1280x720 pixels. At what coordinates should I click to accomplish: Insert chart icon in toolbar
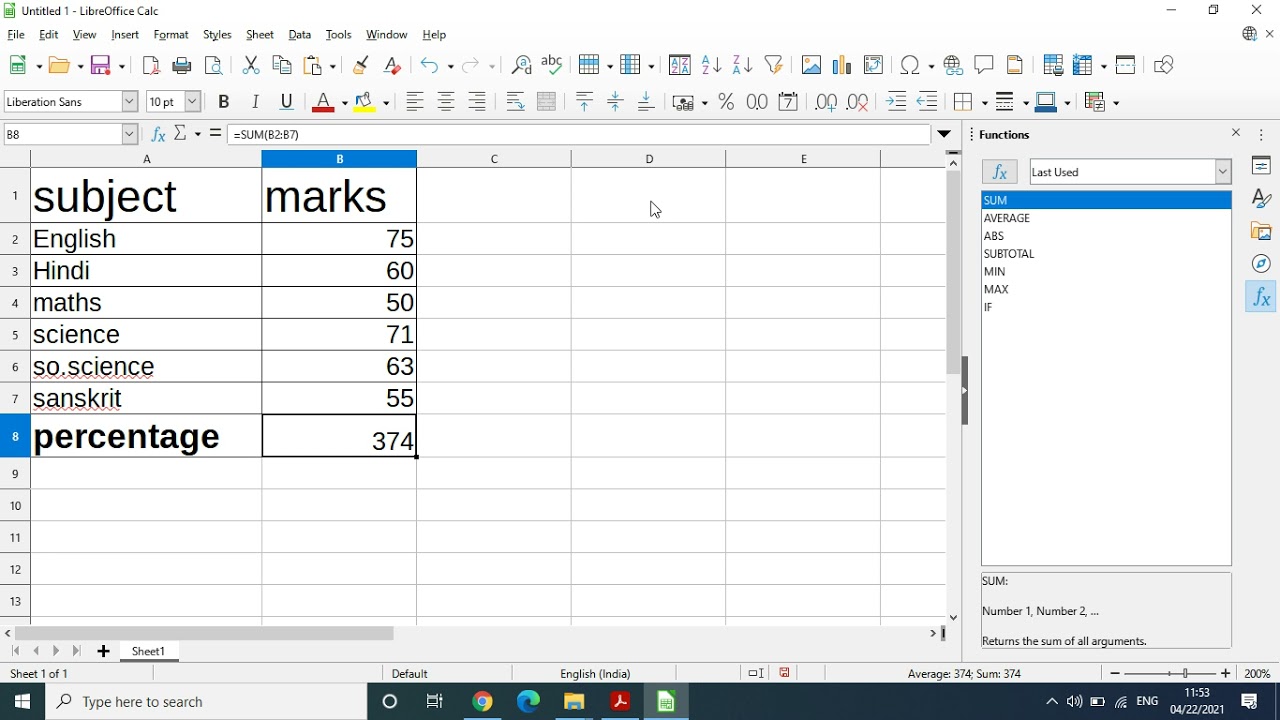(842, 65)
